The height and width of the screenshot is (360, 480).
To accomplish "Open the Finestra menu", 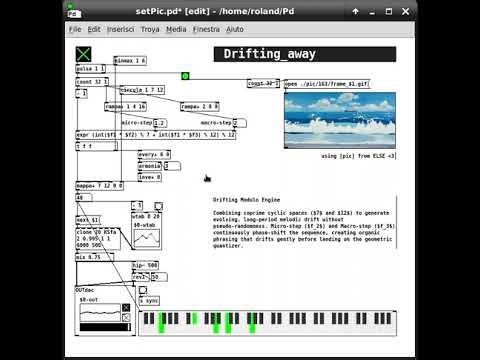I will tap(206, 29).
